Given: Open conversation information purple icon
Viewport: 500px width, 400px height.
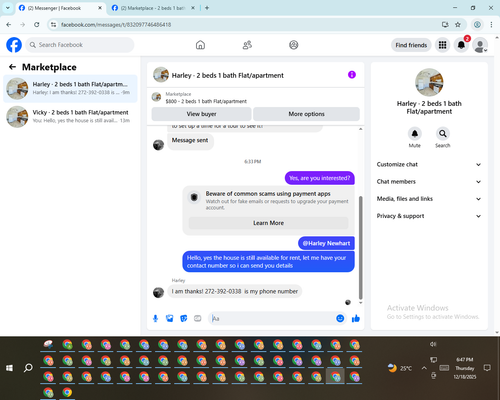Looking at the screenshot, I should (x=352, y=75).
